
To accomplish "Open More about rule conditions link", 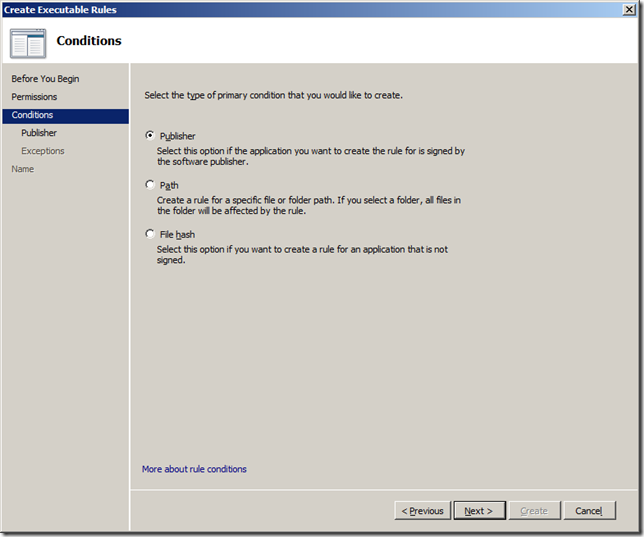I will click(x=194, y=469).
